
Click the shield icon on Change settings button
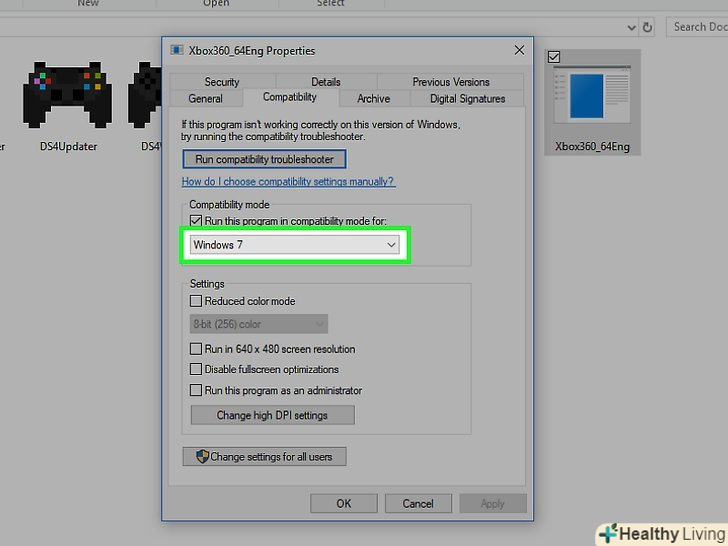point(202,456)
